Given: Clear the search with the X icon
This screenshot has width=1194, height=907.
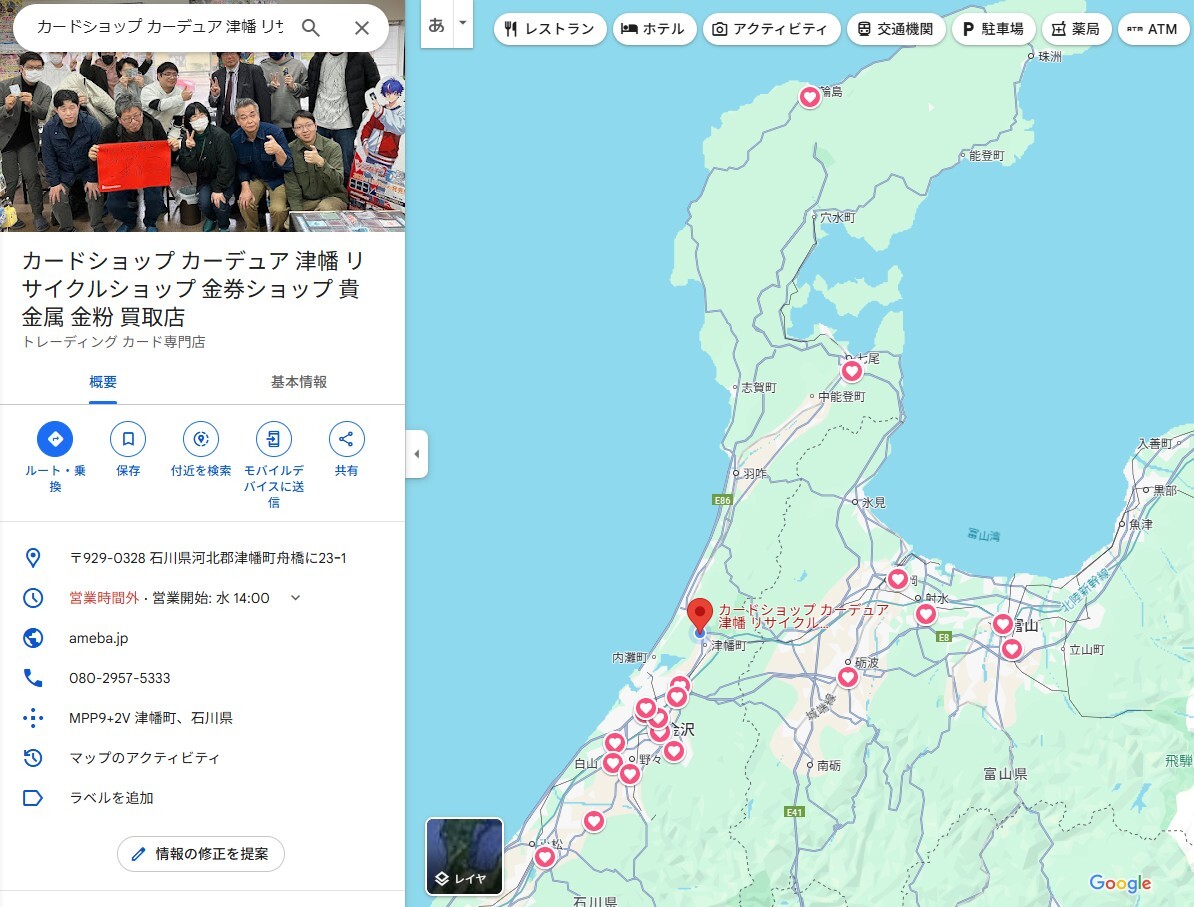Looking at the screenshot, I should [x=362, y=27].
